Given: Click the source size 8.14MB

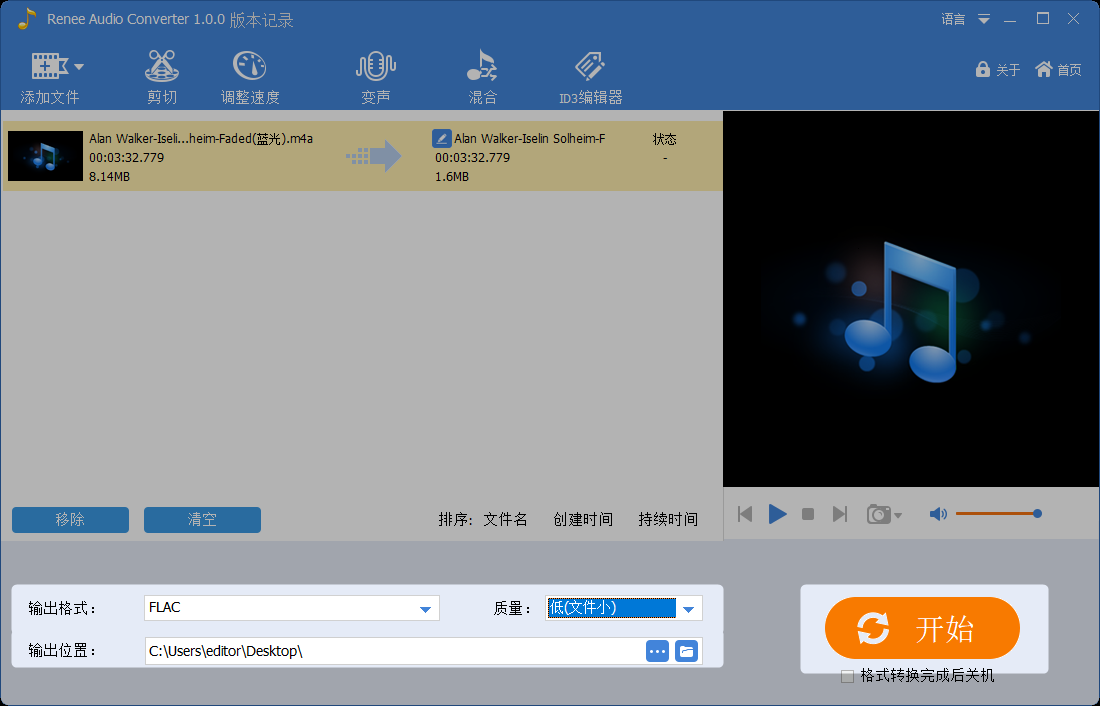Looking at the screenshot, I should pyautogui.click(x=109, y=177).
